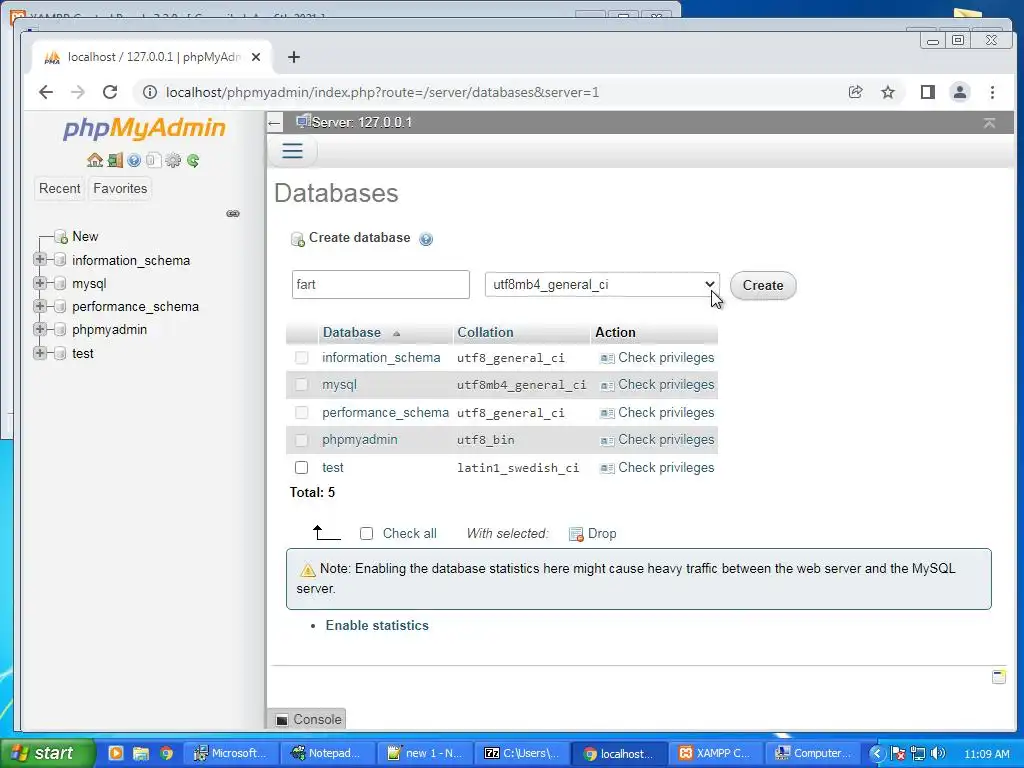Expand performance_schema tree node
Viewport: 1024px width, 768px height.
[x=39, y=306]
